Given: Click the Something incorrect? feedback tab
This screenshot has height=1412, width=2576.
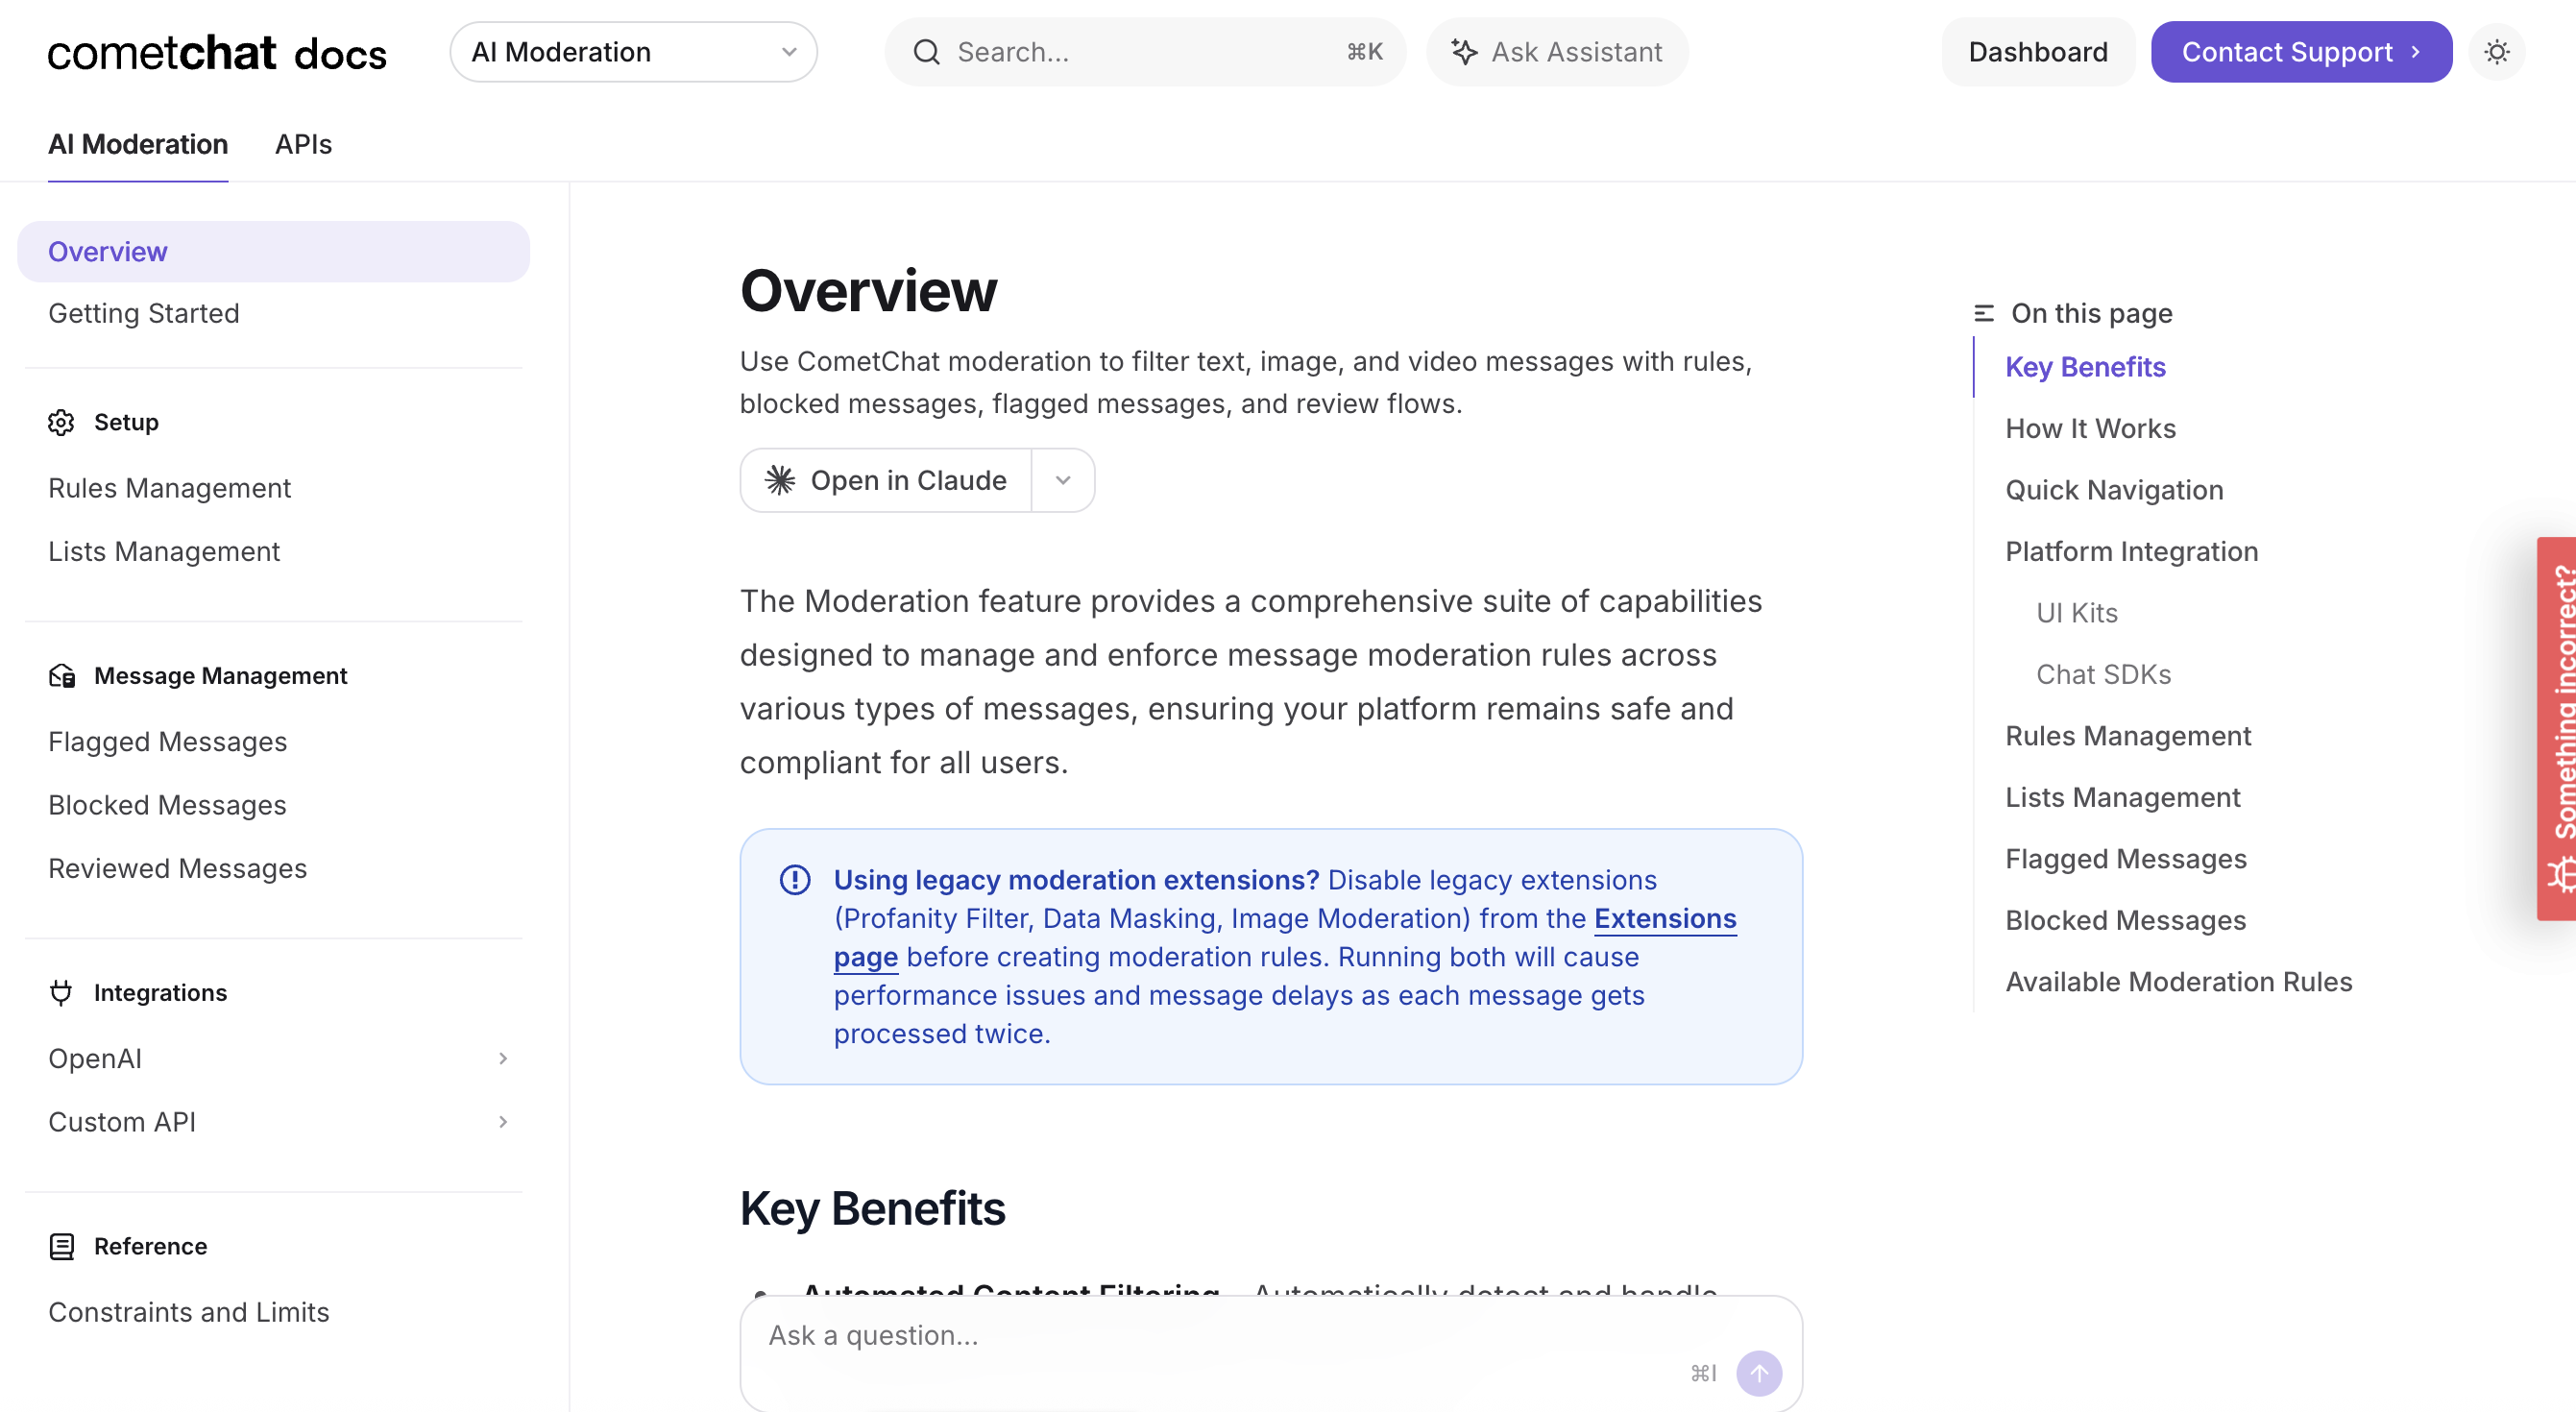Looking at the screenshot, I should pos(2557,729).
